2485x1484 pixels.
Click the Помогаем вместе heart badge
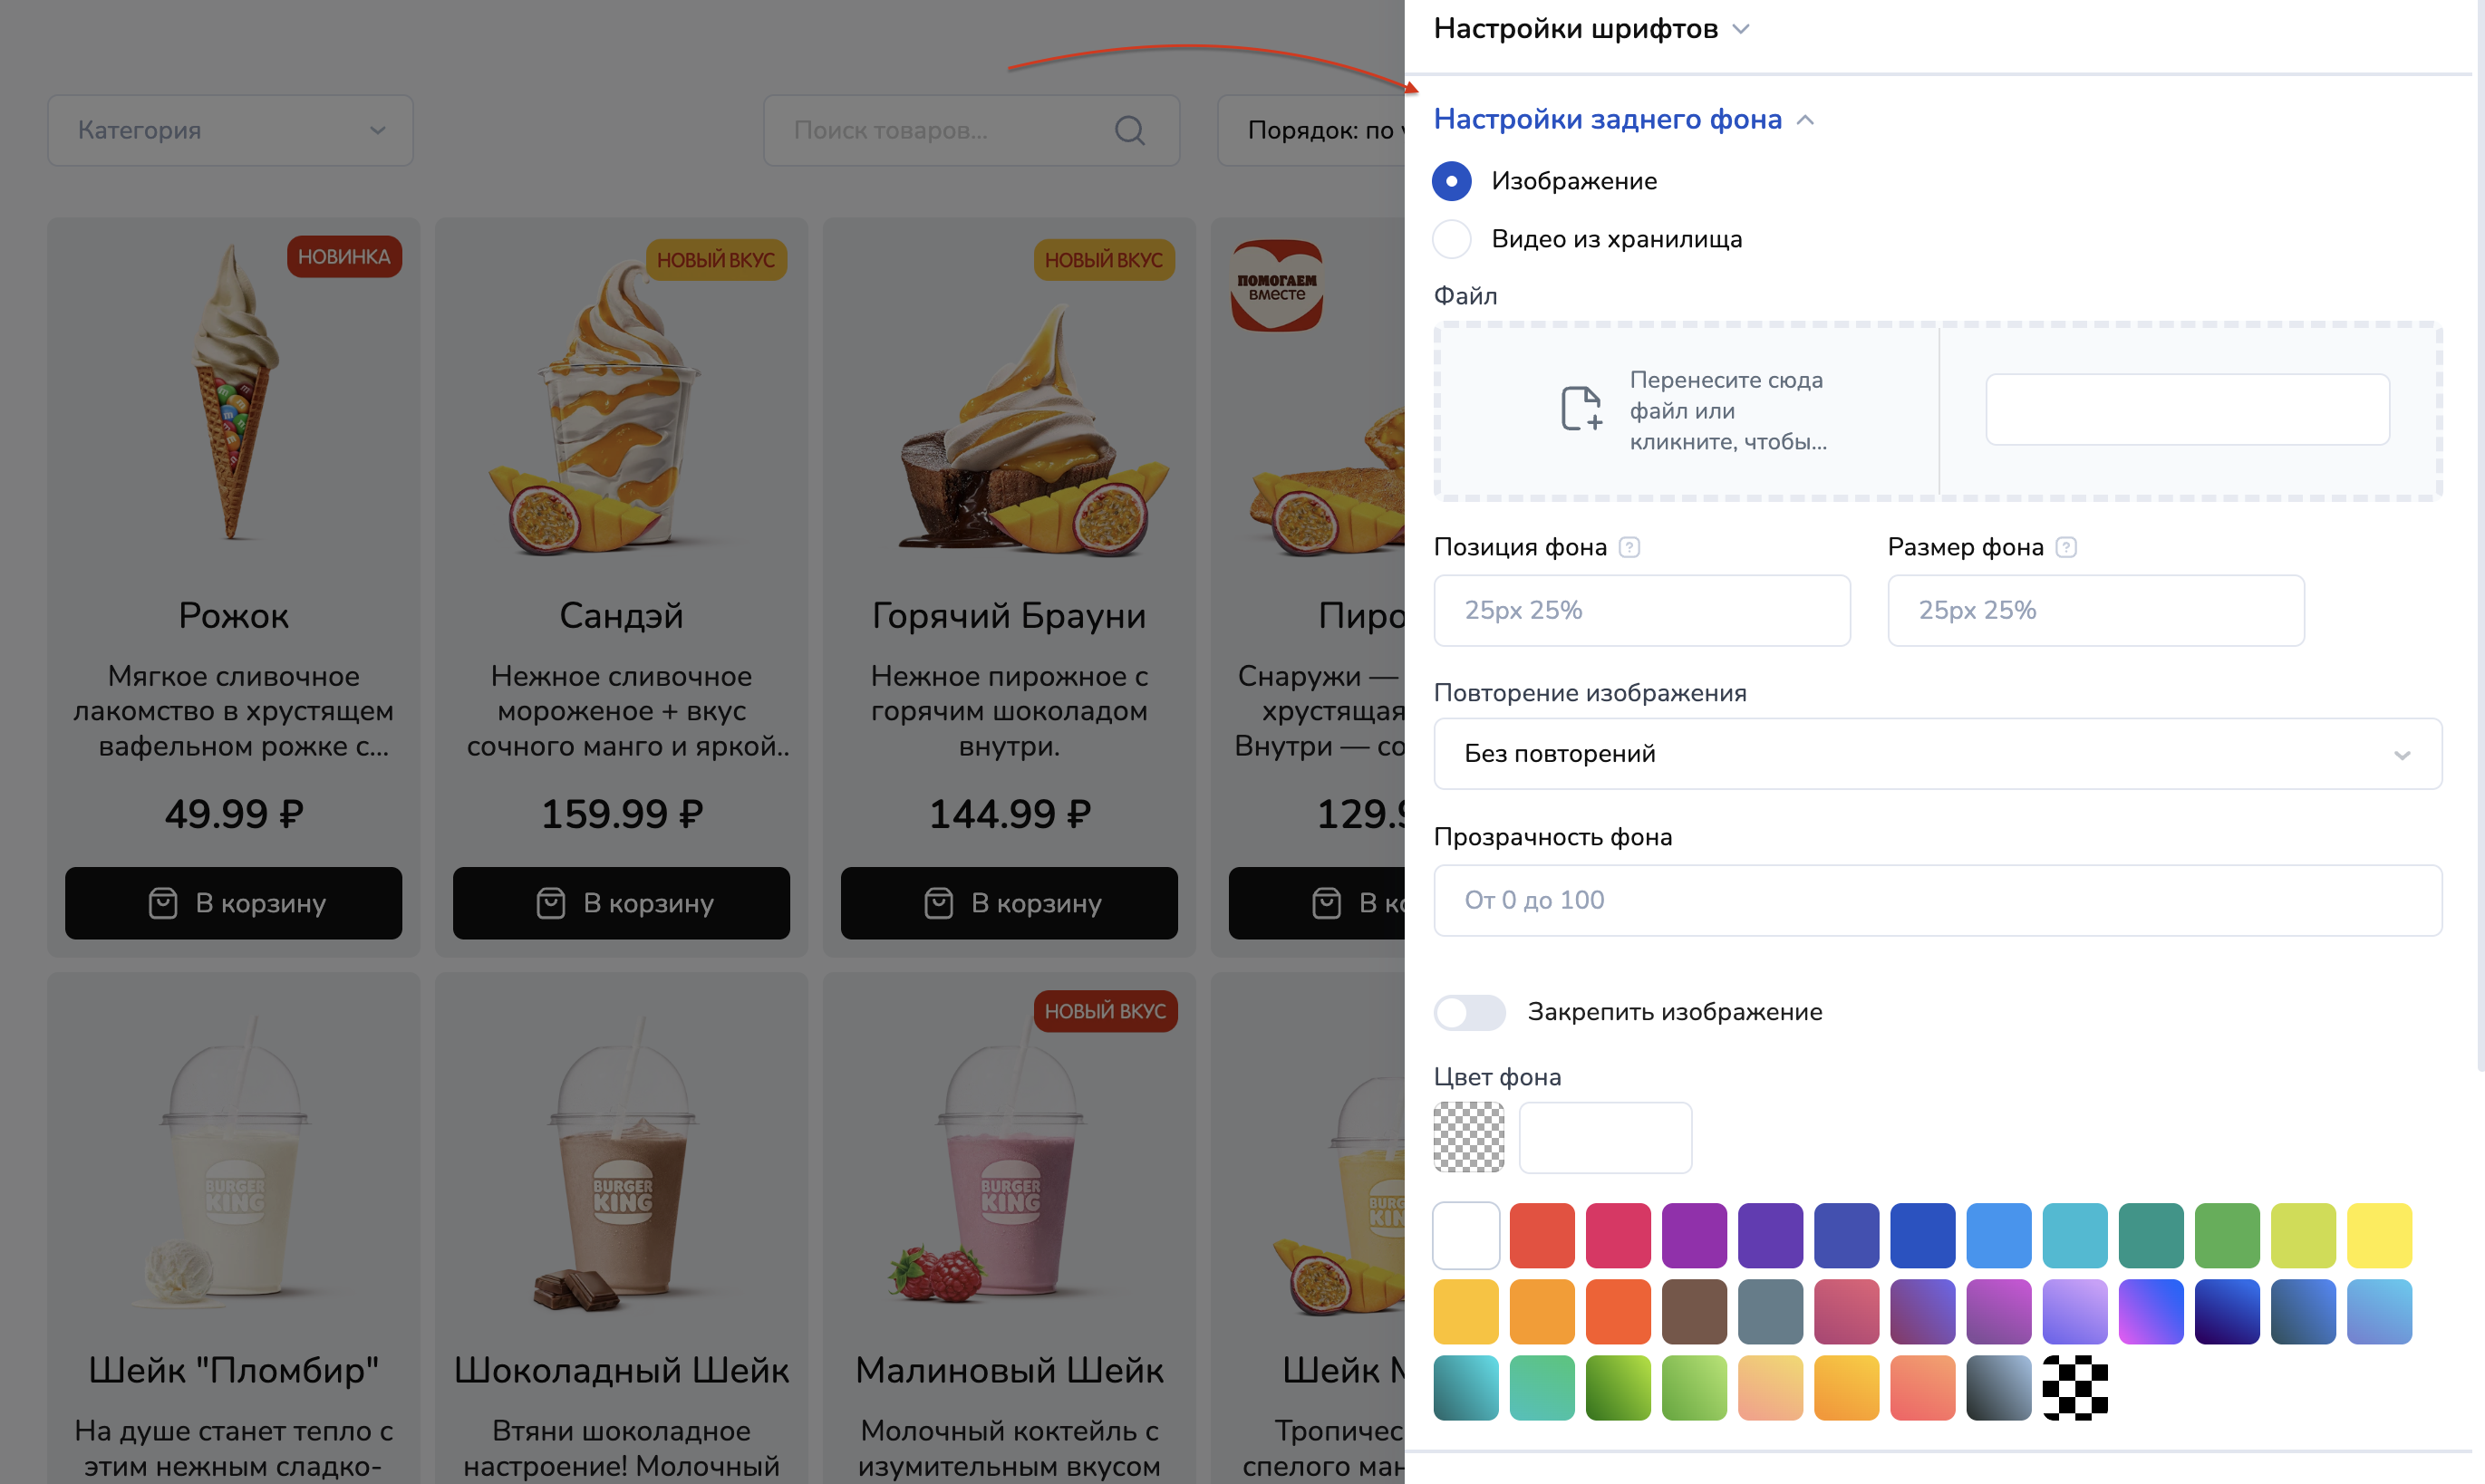tap(1277, 285)
